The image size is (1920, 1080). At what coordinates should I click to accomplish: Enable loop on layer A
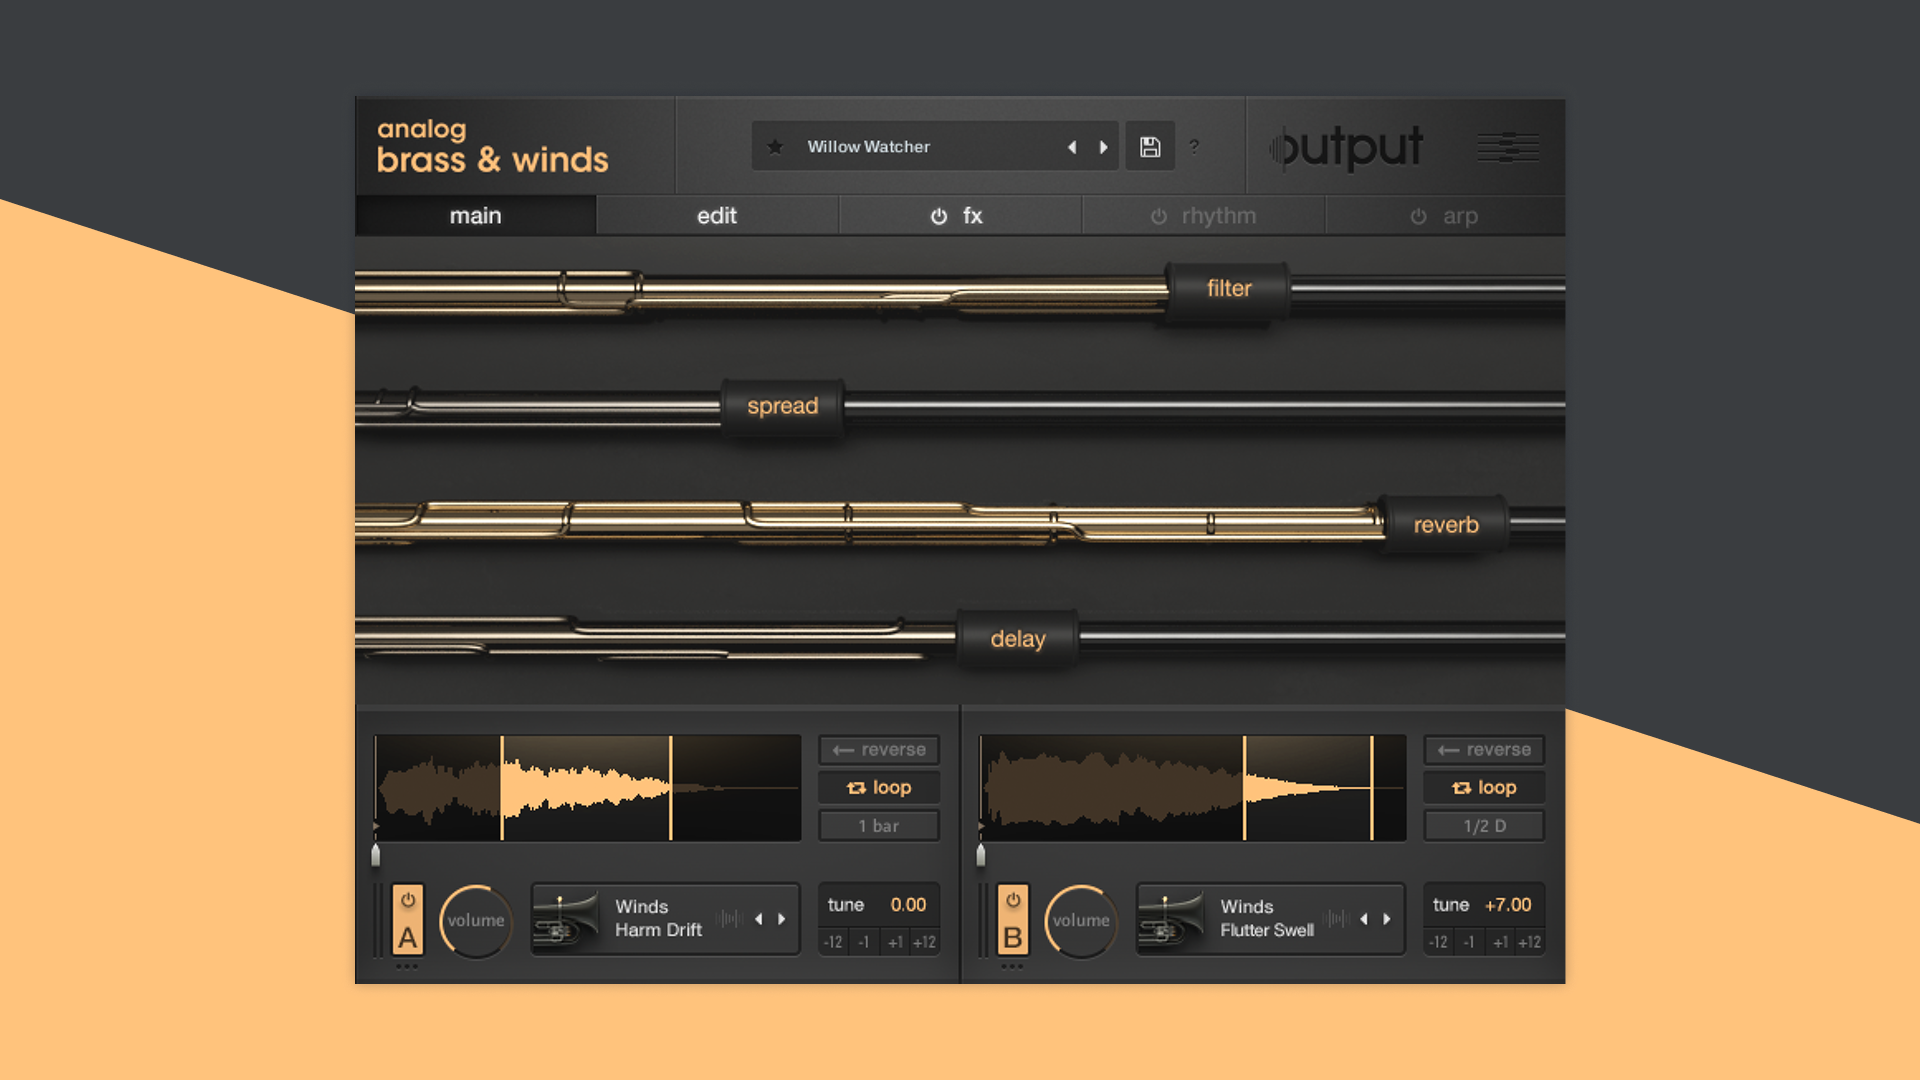coord(877,787)
